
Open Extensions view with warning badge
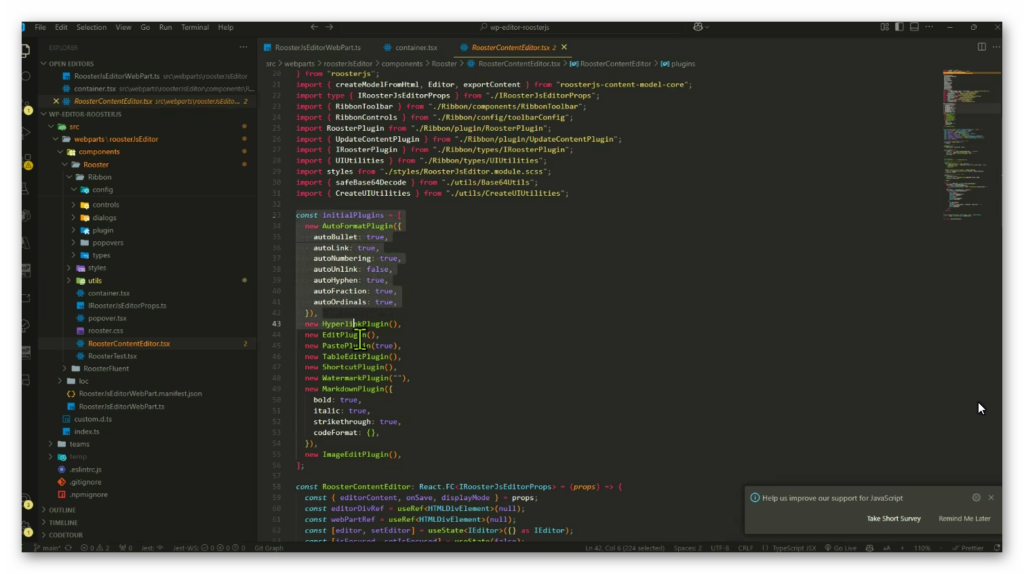27,161
